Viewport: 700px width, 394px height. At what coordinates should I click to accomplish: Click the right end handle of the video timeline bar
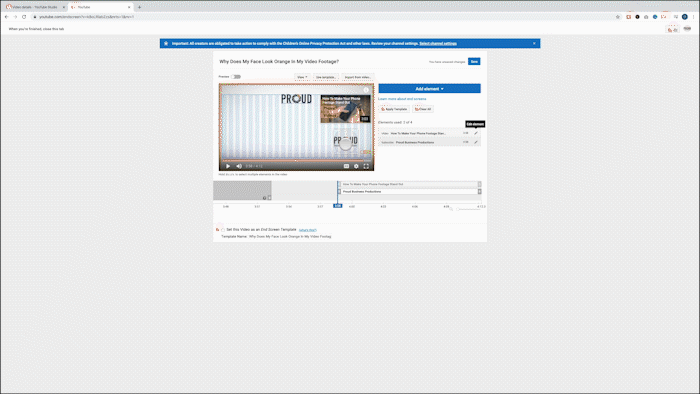click(479, 184)
